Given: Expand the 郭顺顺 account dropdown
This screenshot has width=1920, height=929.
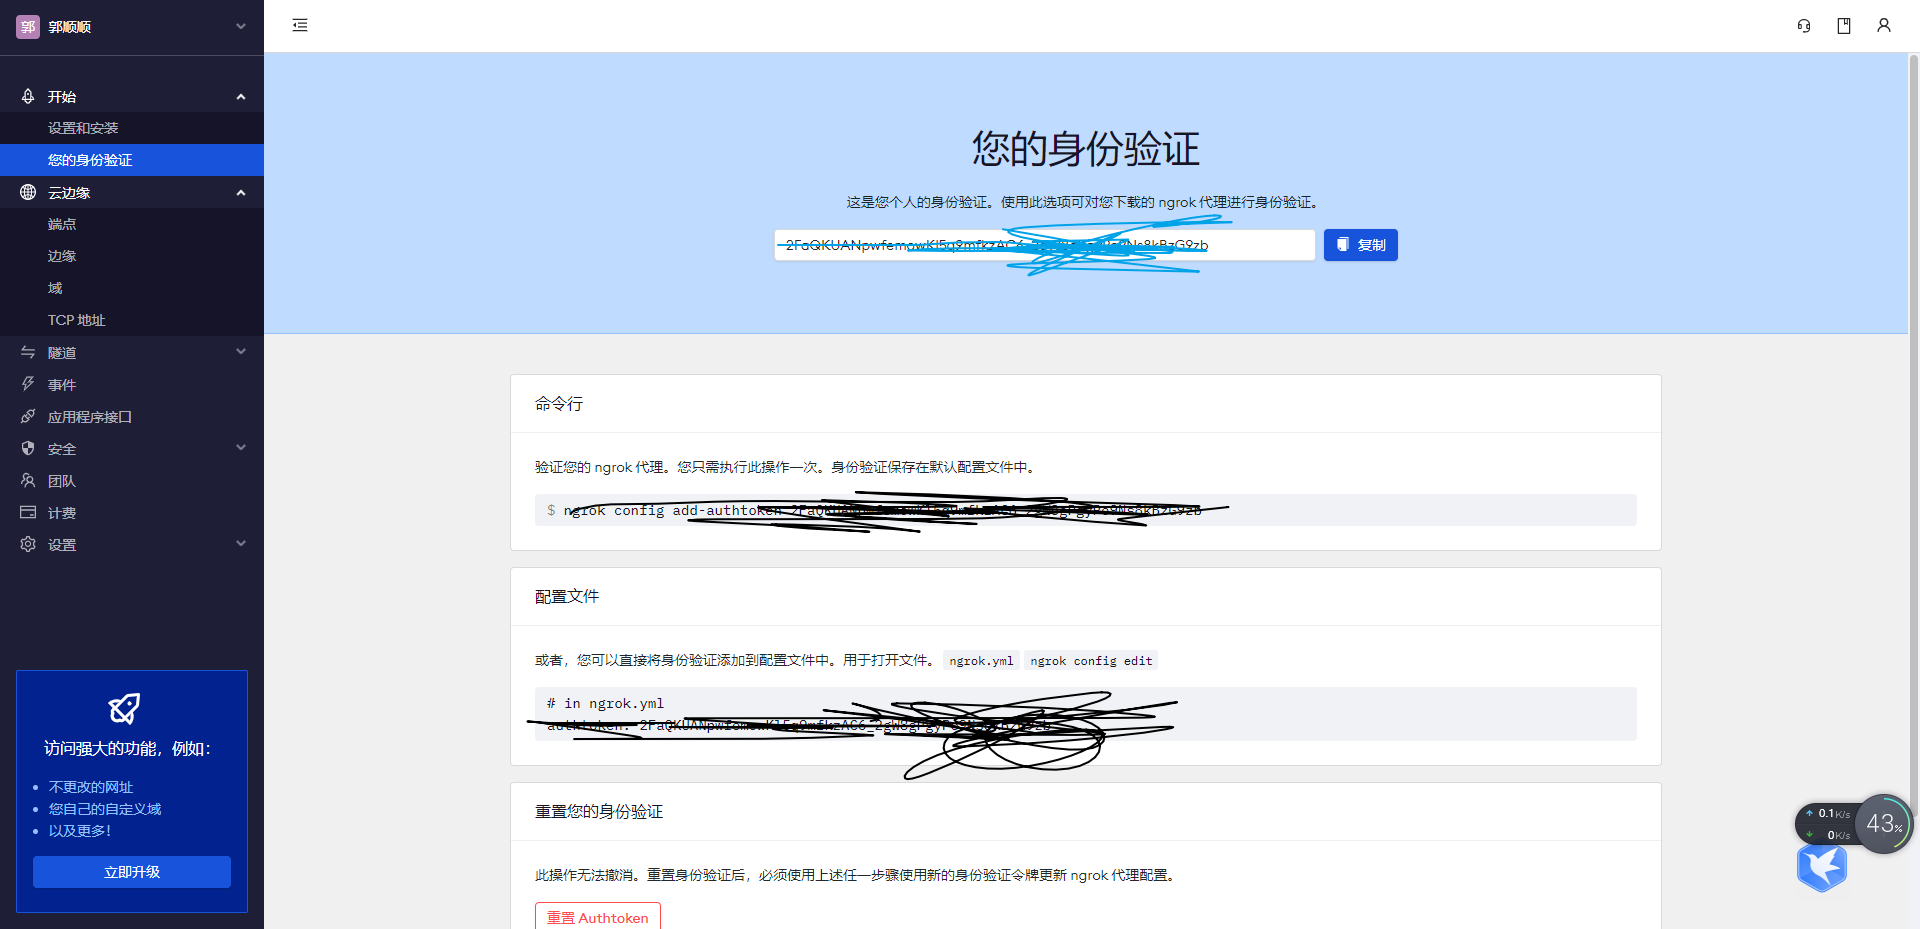Looking at the screenshot, I should pyautogui.click(x=241, y=26).
